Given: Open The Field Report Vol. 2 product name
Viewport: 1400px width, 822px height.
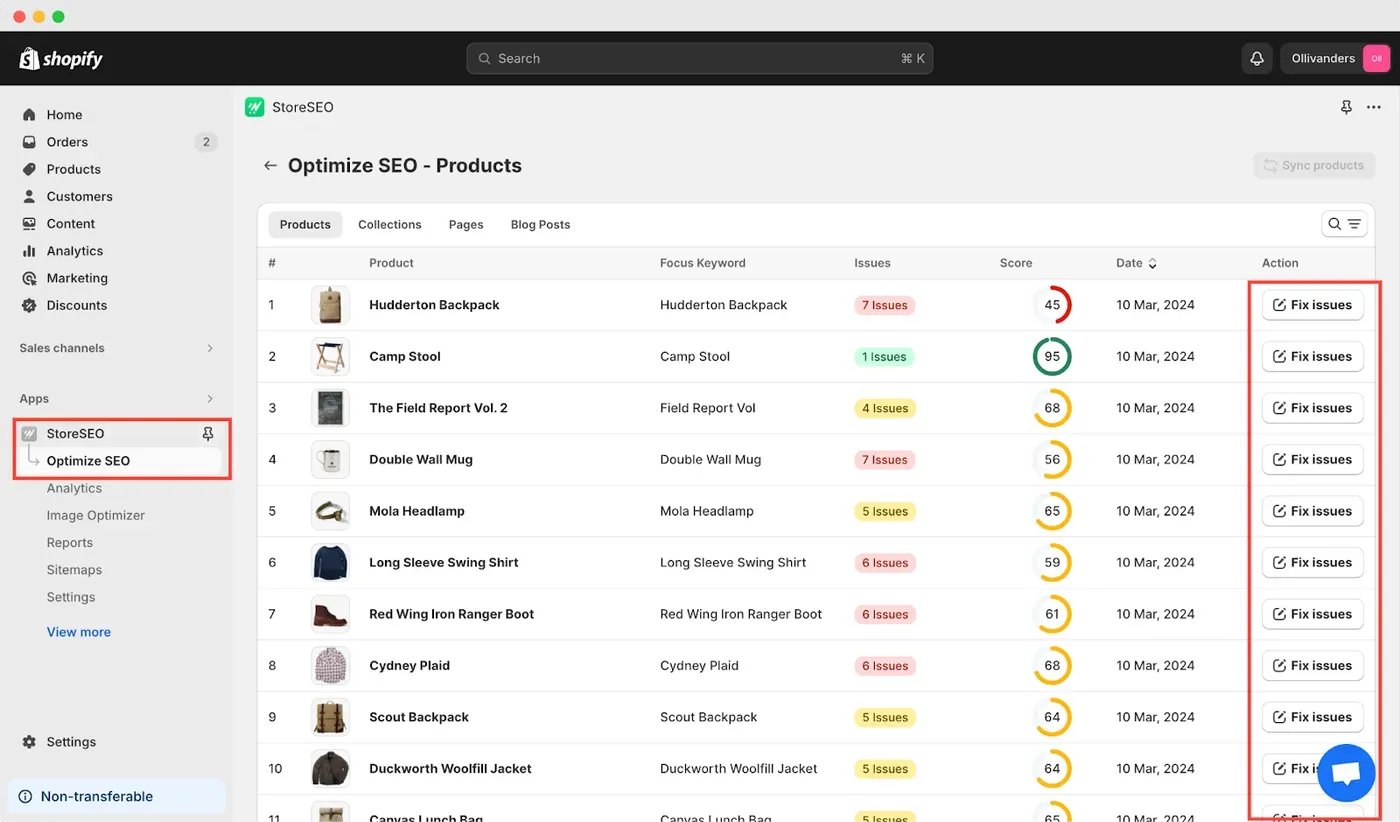Looking at the screenshot, I should 438,408.
